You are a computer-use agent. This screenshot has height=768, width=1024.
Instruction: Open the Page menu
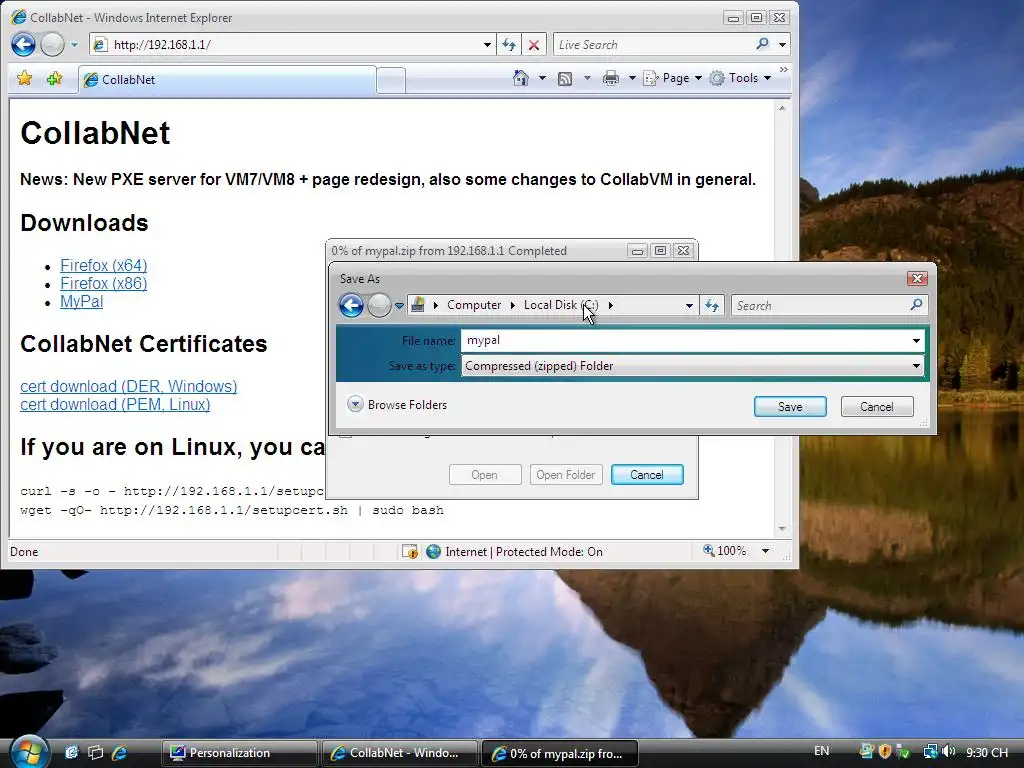[x=673, y=78]
